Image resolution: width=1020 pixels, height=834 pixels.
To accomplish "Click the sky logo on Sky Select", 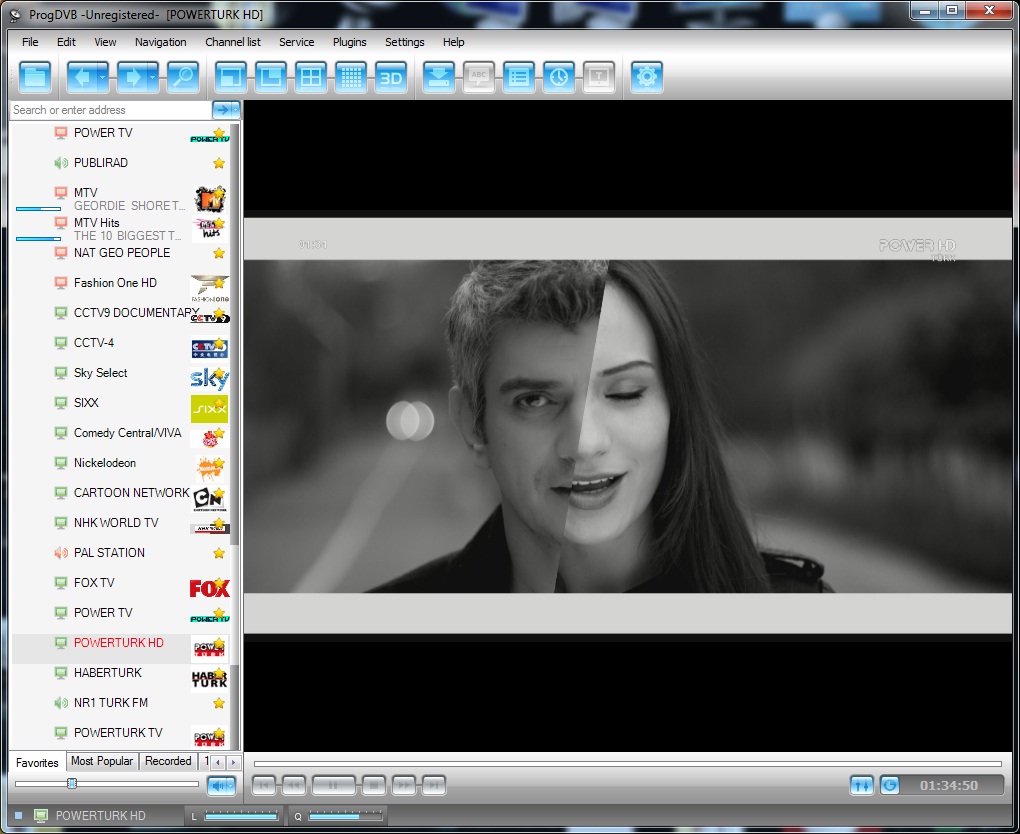I will (x=209, y=378).
